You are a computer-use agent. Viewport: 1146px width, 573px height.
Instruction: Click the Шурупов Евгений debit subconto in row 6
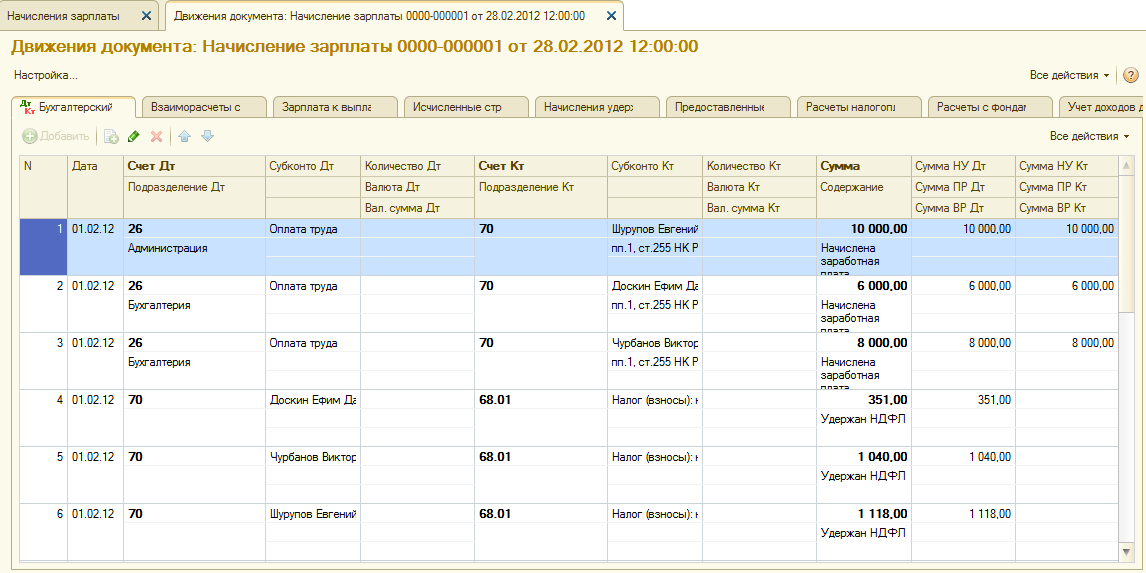(312, 514)
